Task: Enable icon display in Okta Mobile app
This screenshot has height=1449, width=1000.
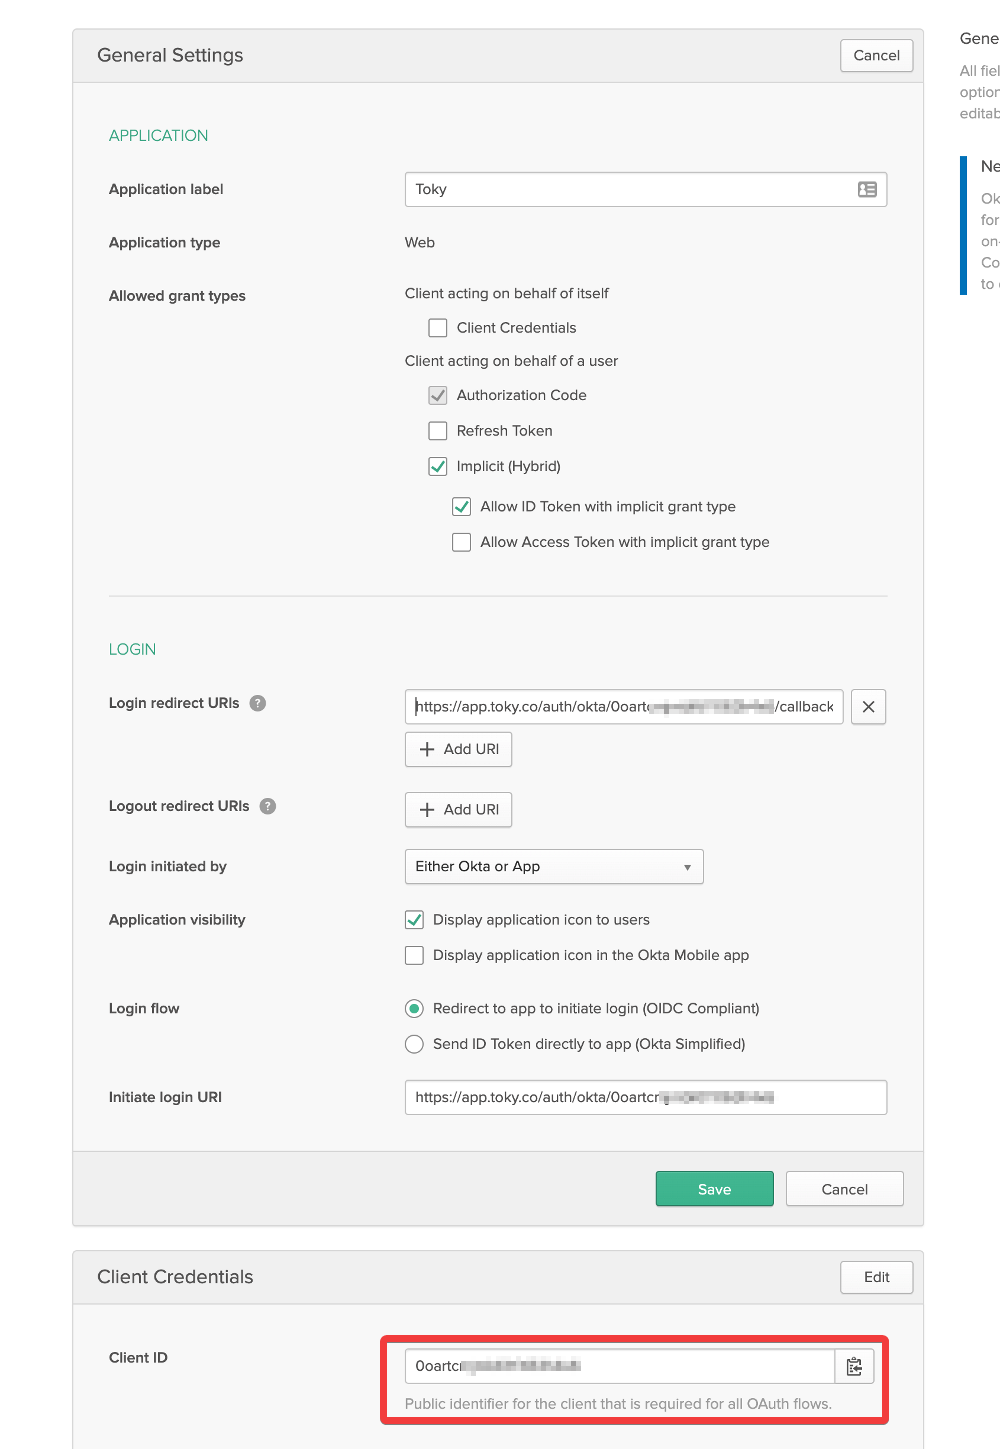Action: 414,956
